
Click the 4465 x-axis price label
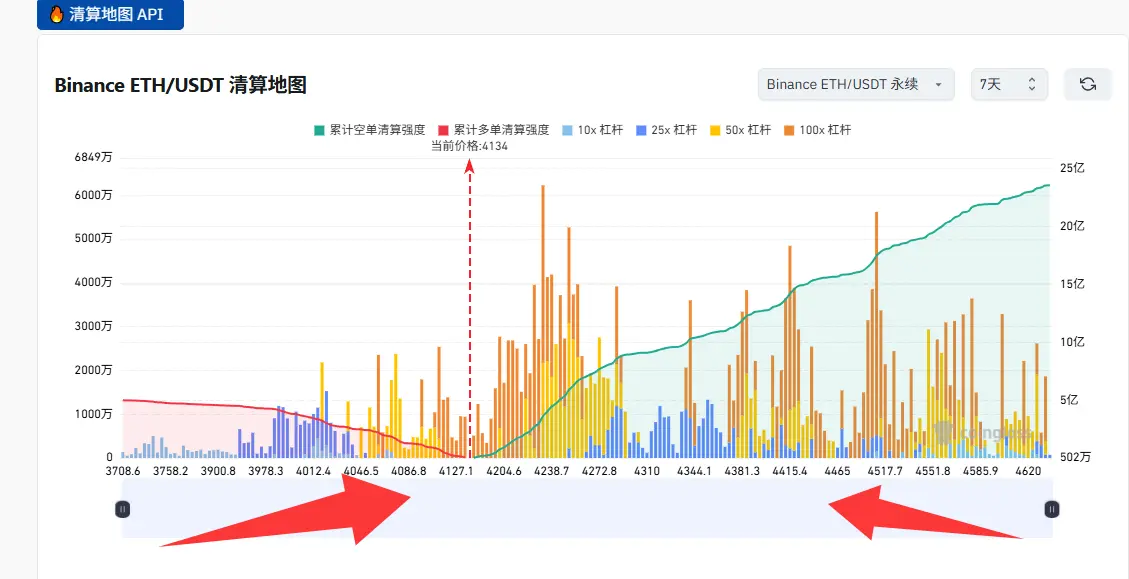point(838,471)
